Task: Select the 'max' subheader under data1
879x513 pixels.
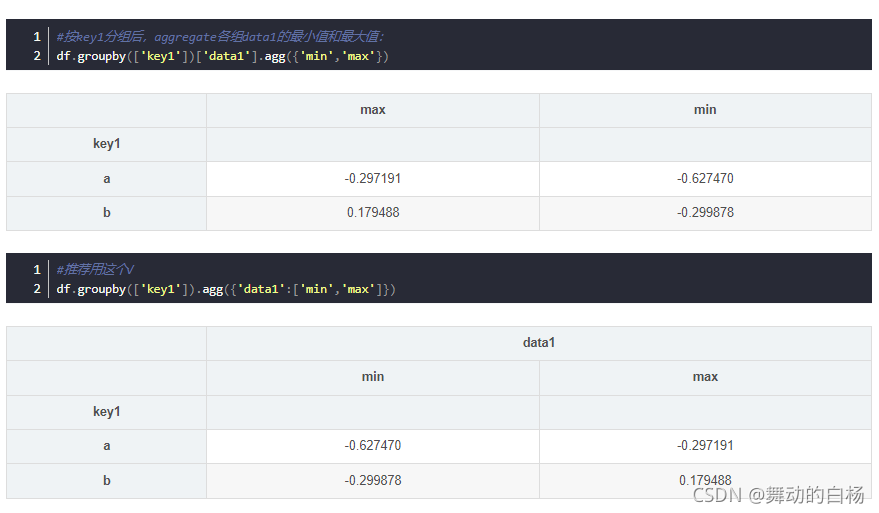Action: (x=705, y=377)
